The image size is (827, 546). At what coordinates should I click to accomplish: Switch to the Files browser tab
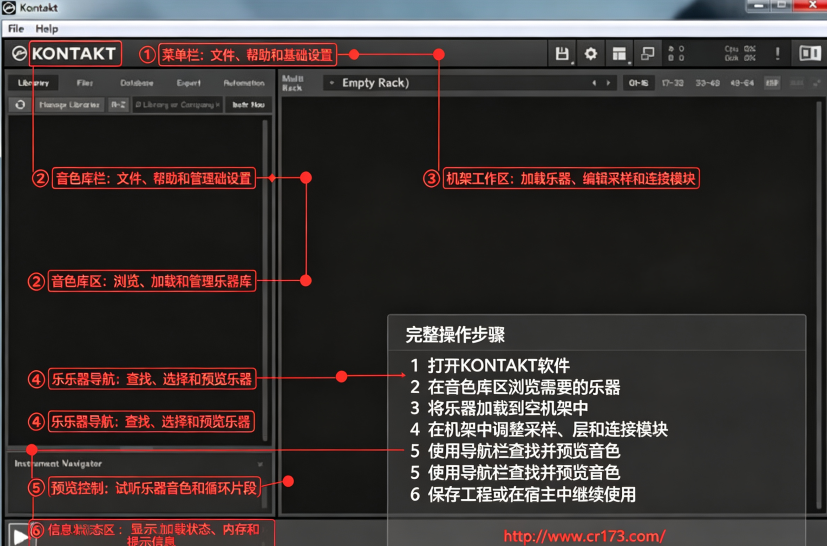coord(84,83)
